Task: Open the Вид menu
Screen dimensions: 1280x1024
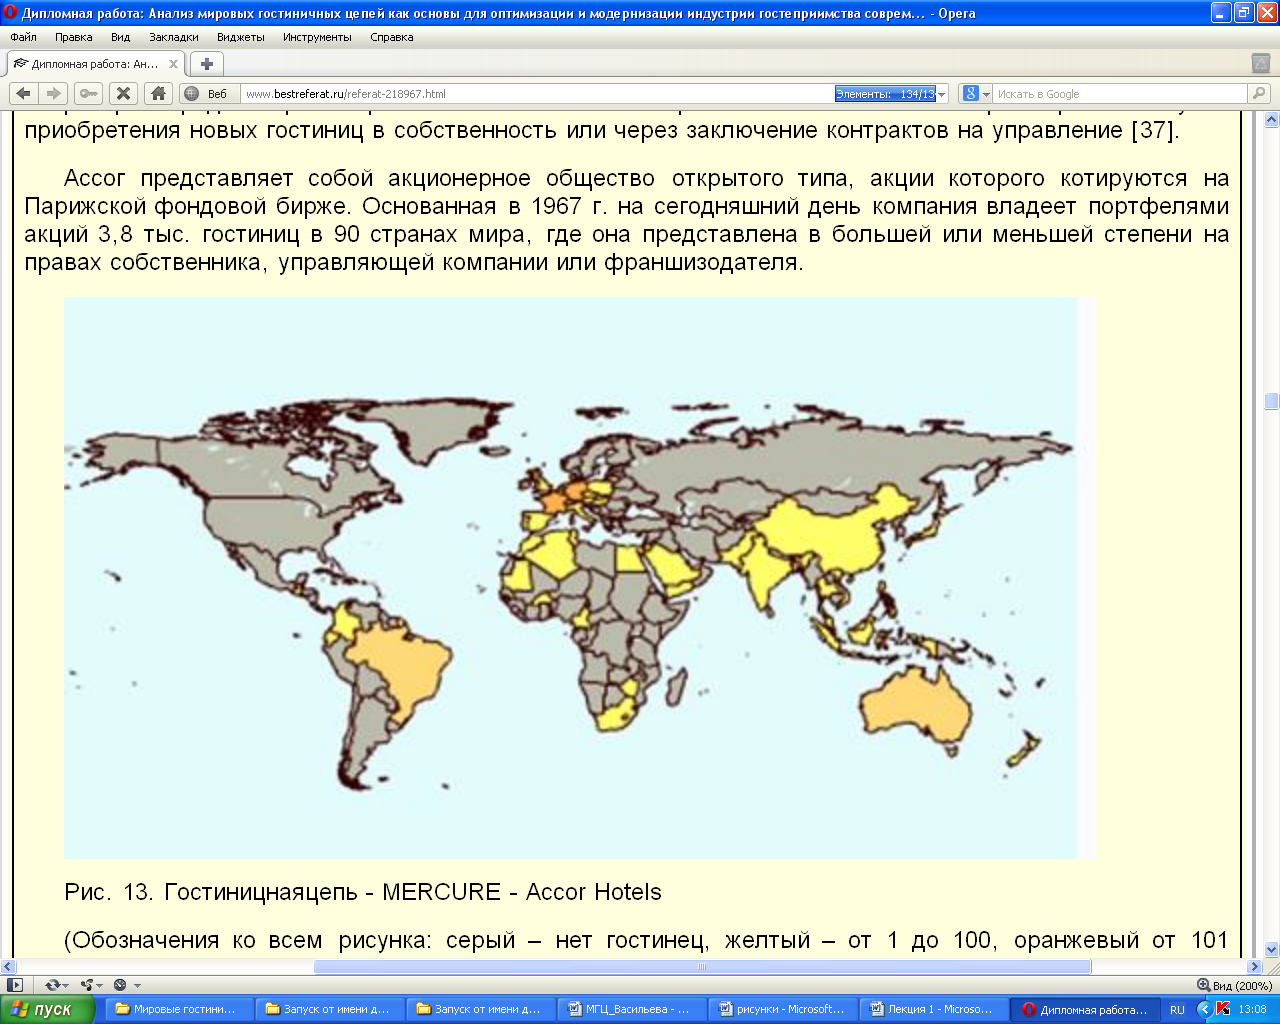Action: click(121, 37)
